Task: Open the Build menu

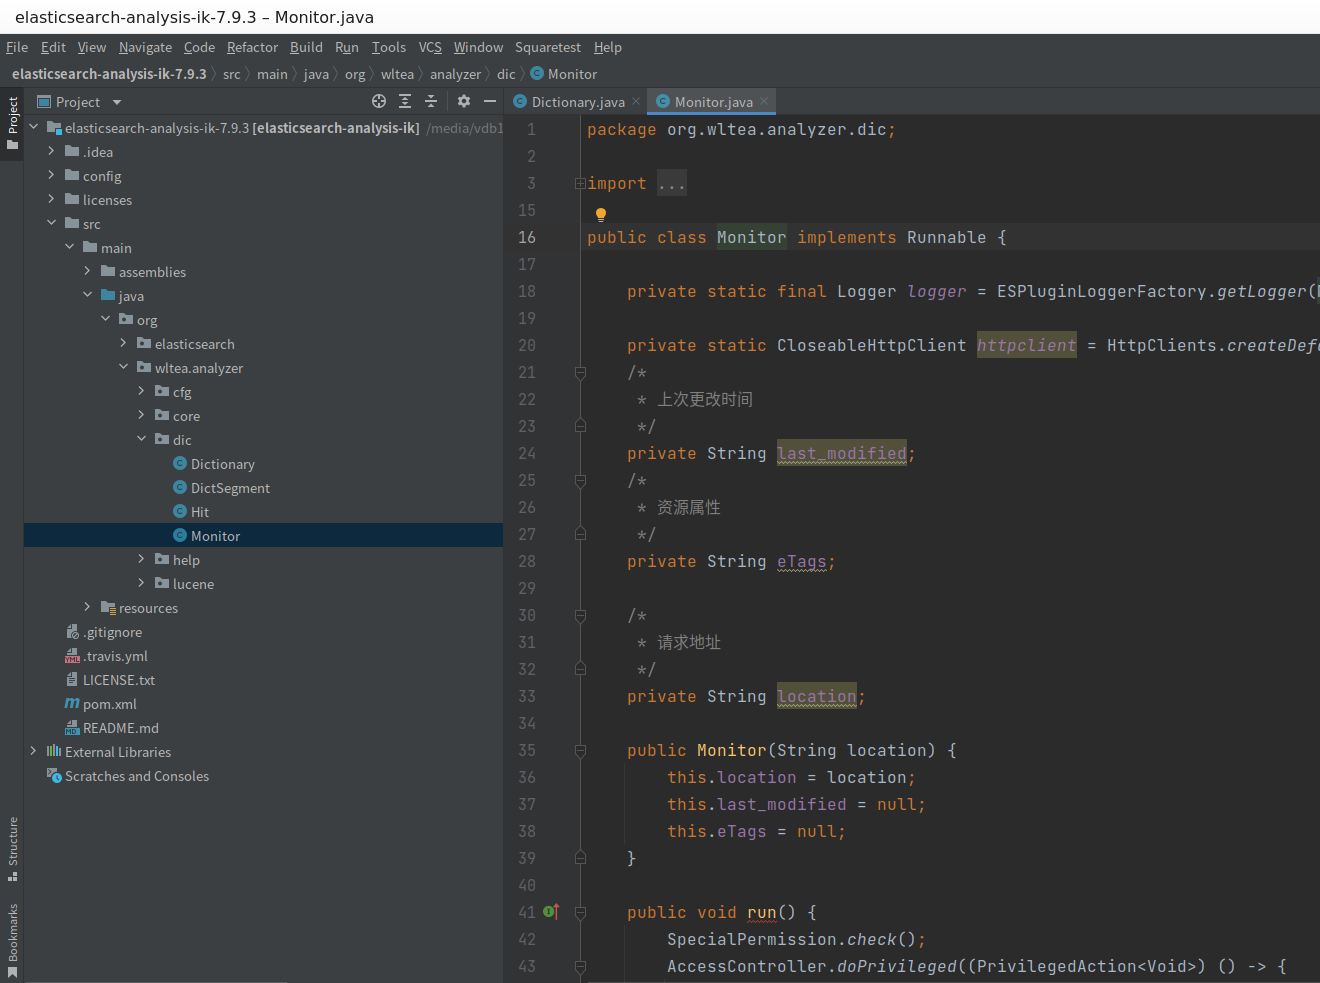Action: point(306,47)
